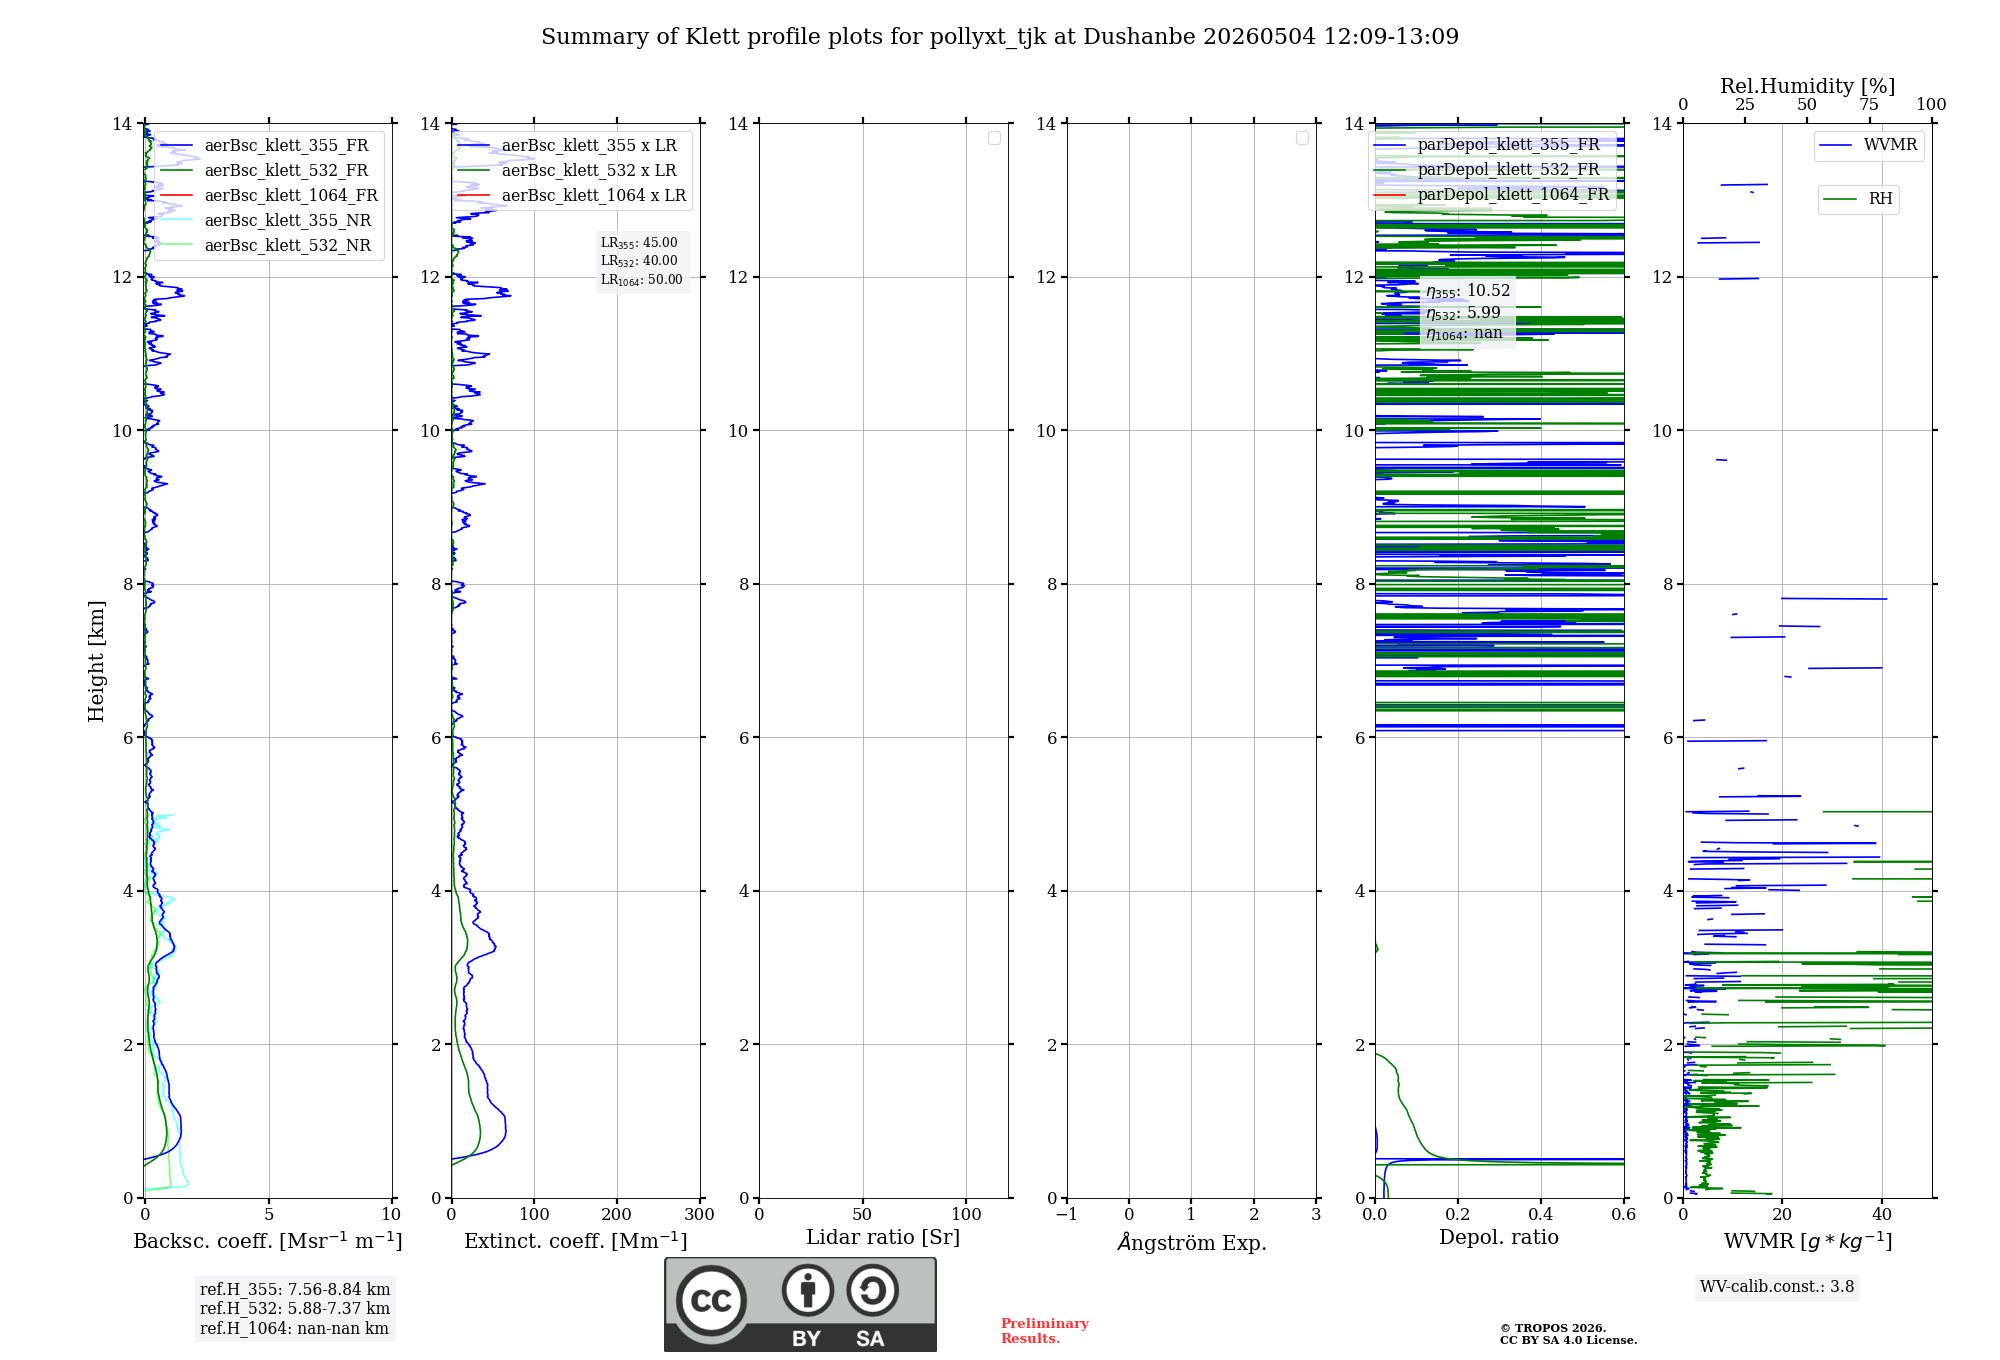
Task: Click the parDepol_klett_532_FR legend entry
Action: [1487, 170]
